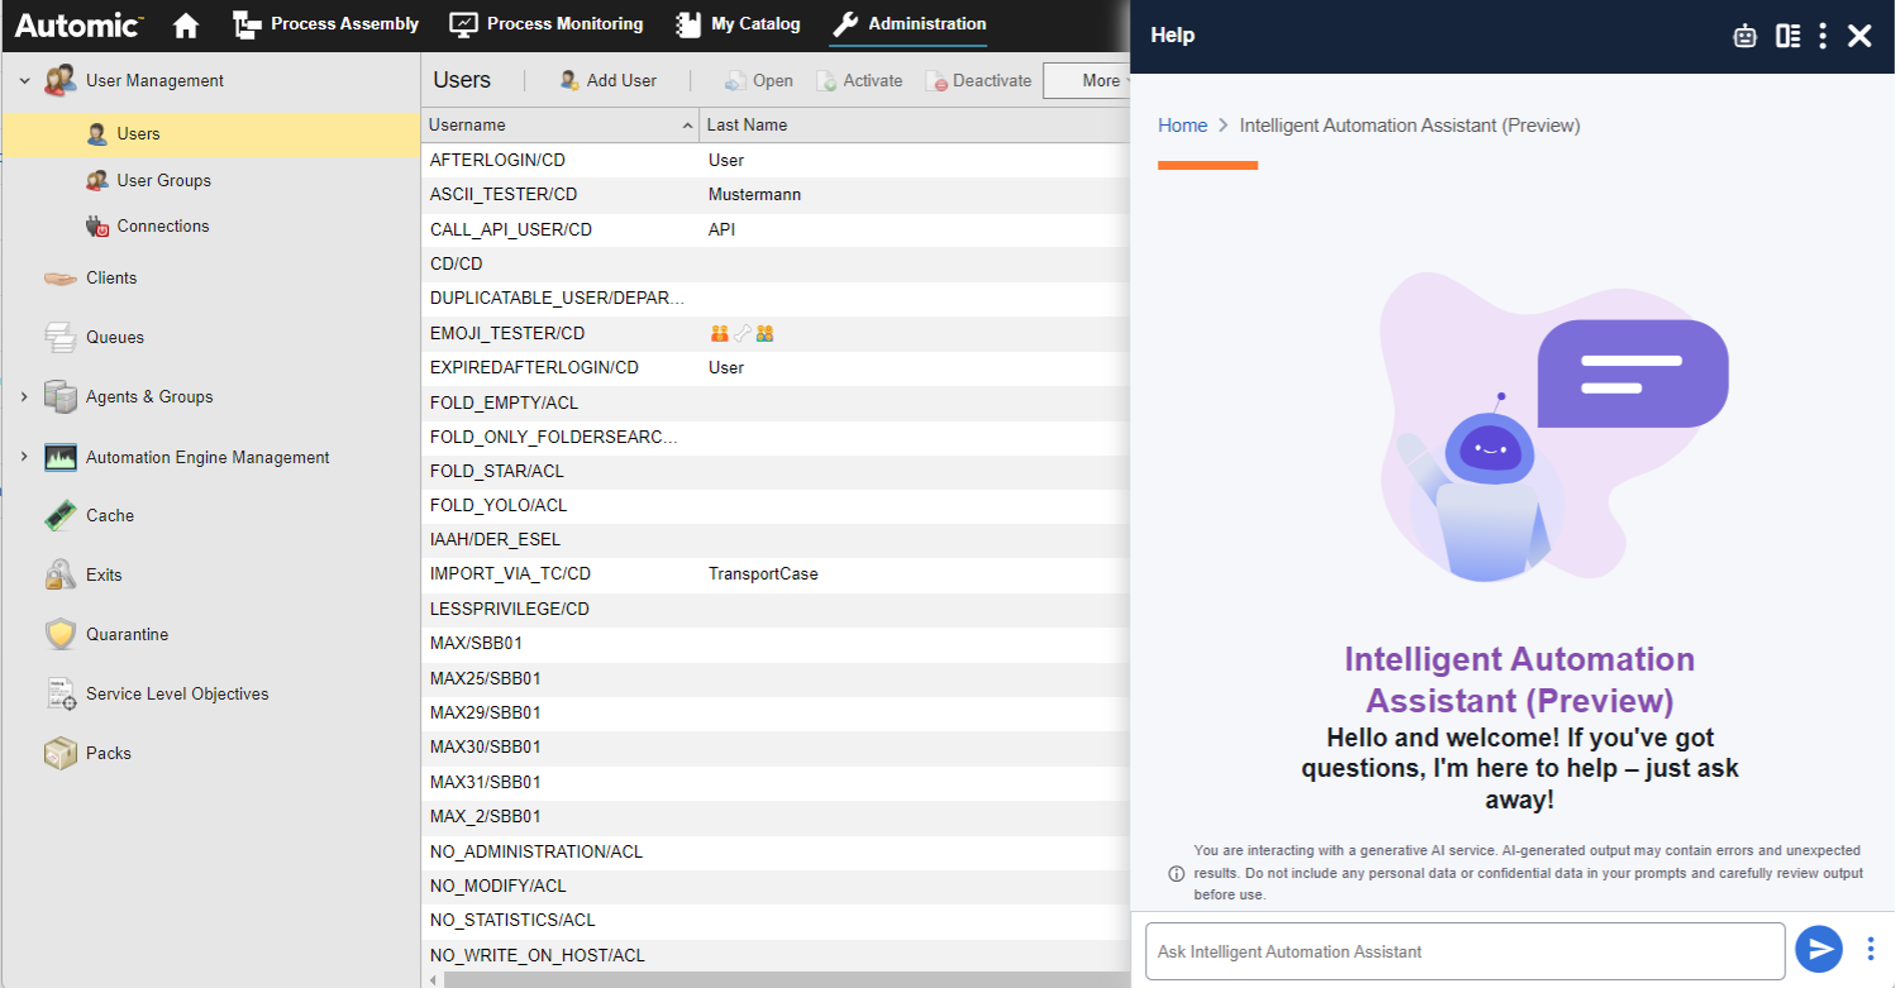Send message with the blue arrow button
This screenshot has width=1900, height=990.
(x=1818, y=949)
